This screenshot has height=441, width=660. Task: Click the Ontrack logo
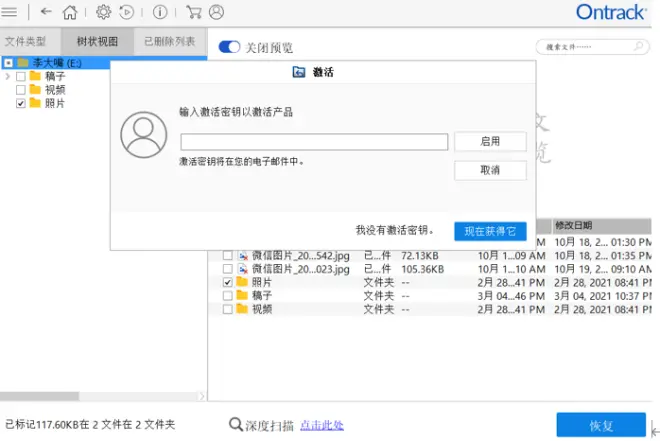[611, 12]
